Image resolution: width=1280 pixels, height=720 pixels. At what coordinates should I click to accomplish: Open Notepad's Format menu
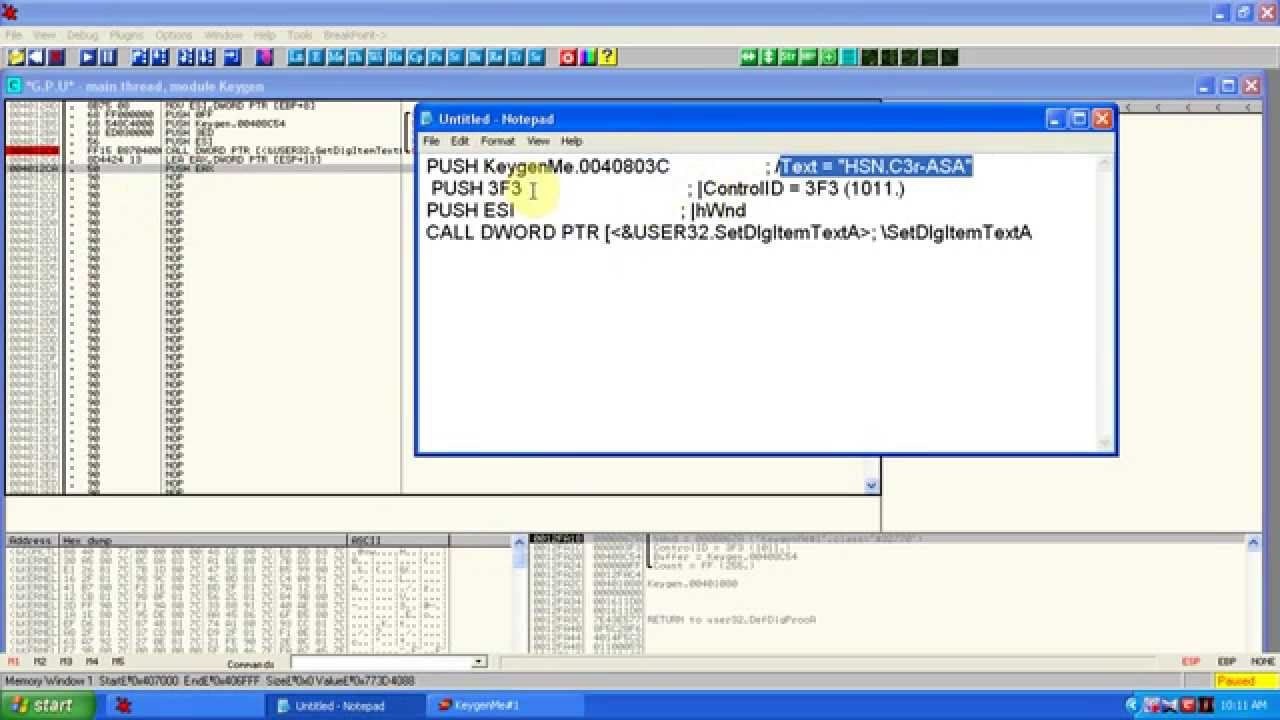pyautogui.click(x=497, y=141)
